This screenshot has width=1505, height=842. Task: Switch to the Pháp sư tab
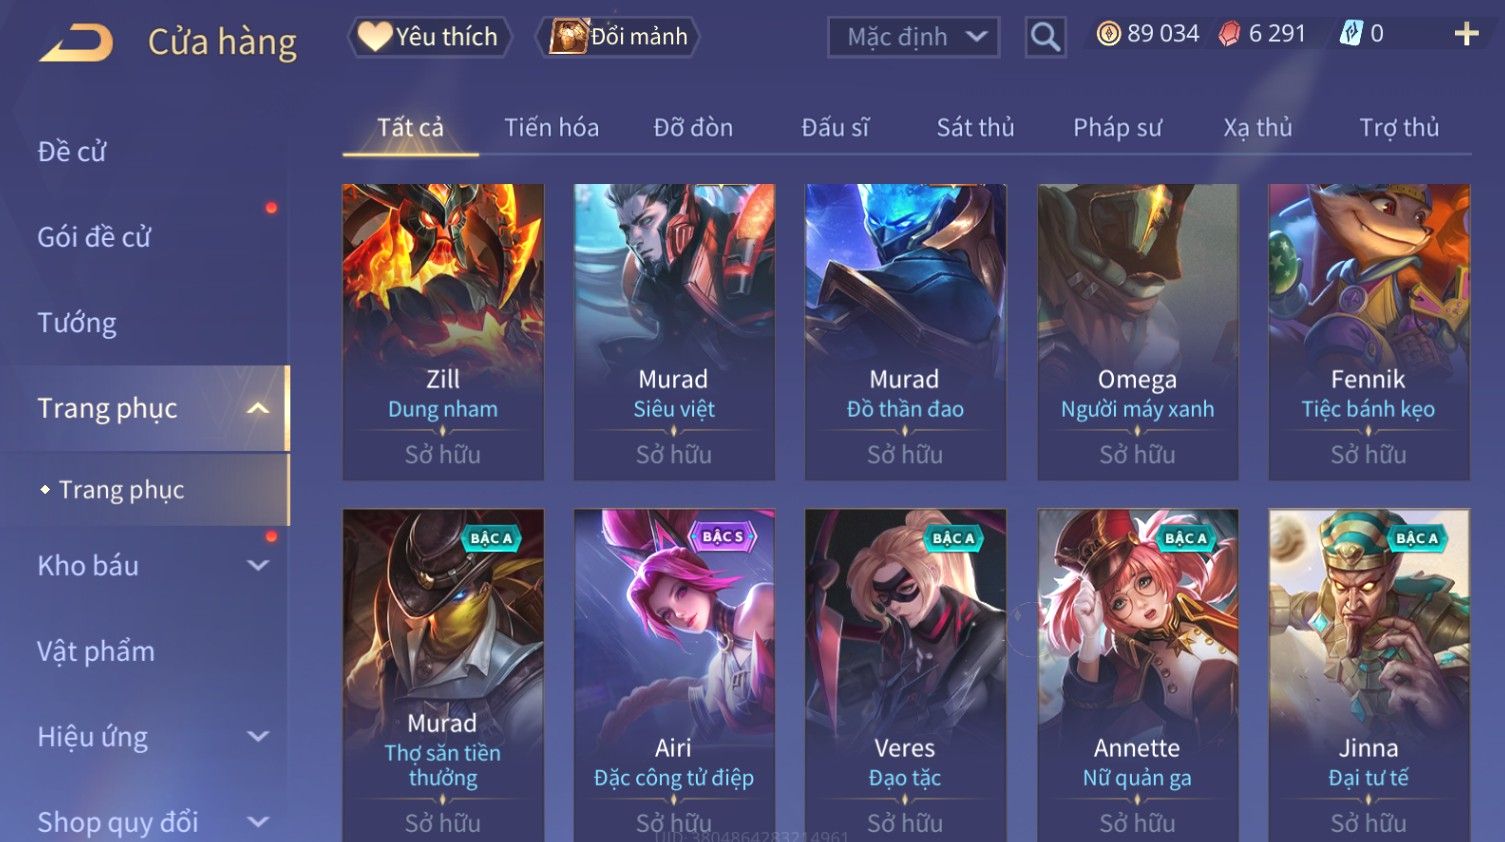[x=1117, y=127]
